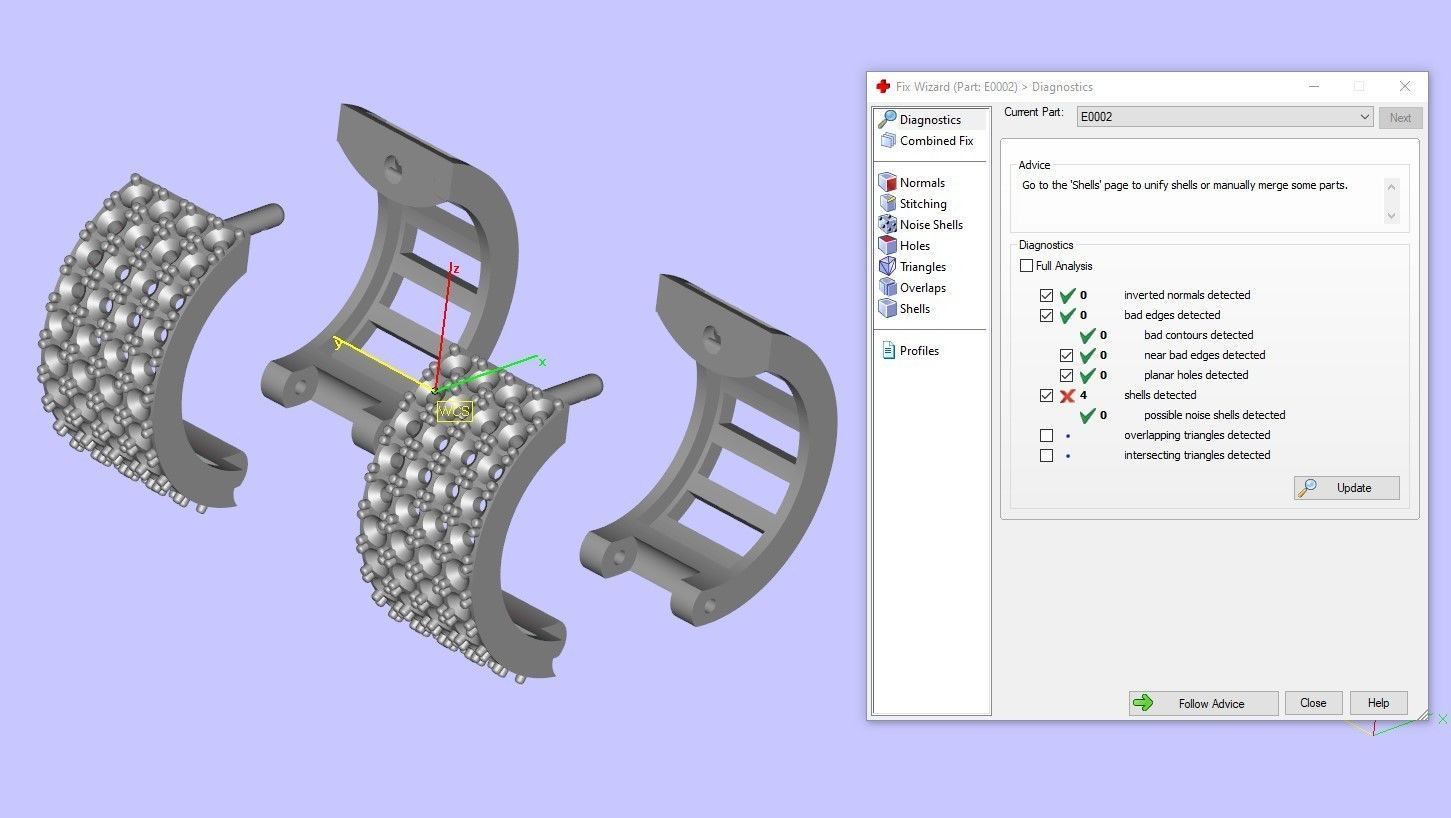Click the Close button at dialog bottom
Image resolution: width=1451 pixels, height=818 pixels.
1313,703
